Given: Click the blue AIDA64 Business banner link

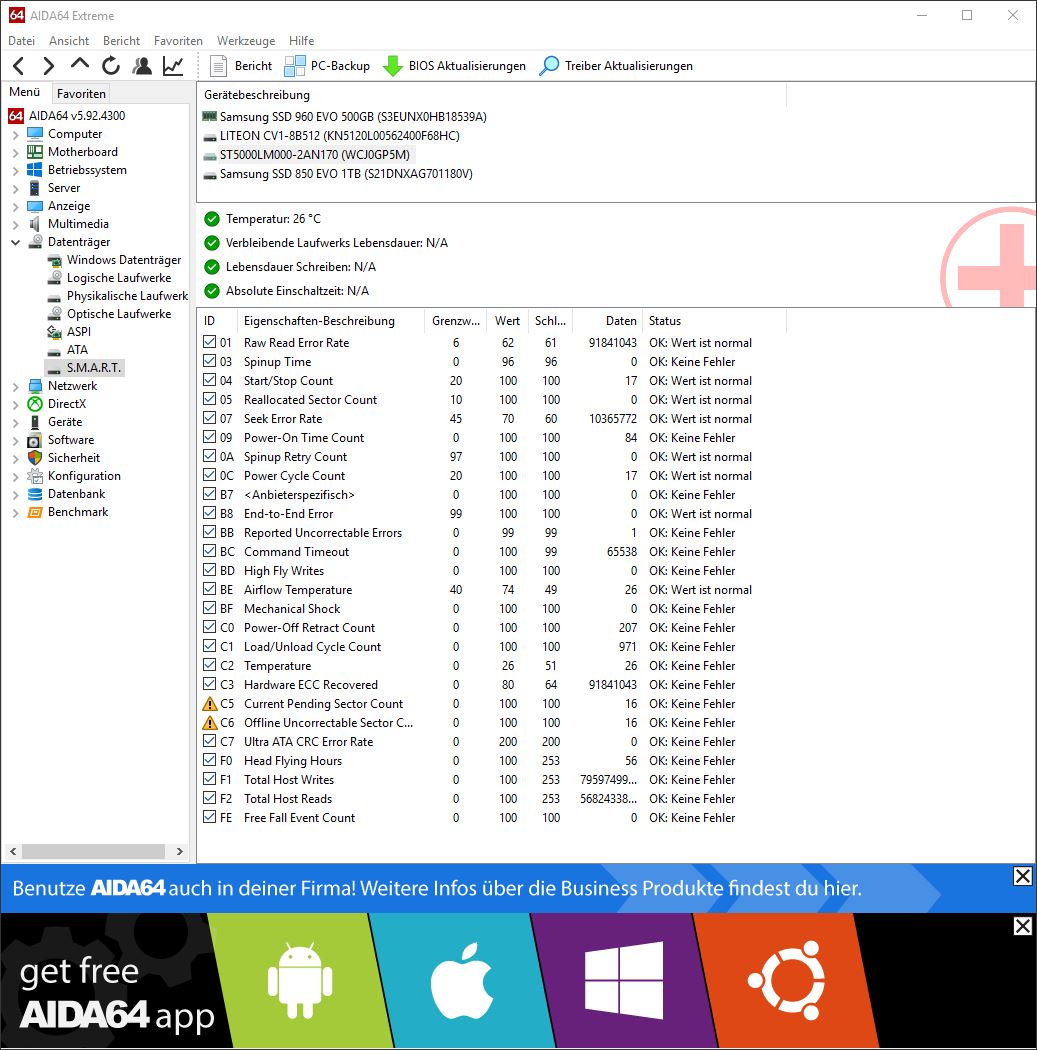Looking at the screenshot, I should point(436,888).
